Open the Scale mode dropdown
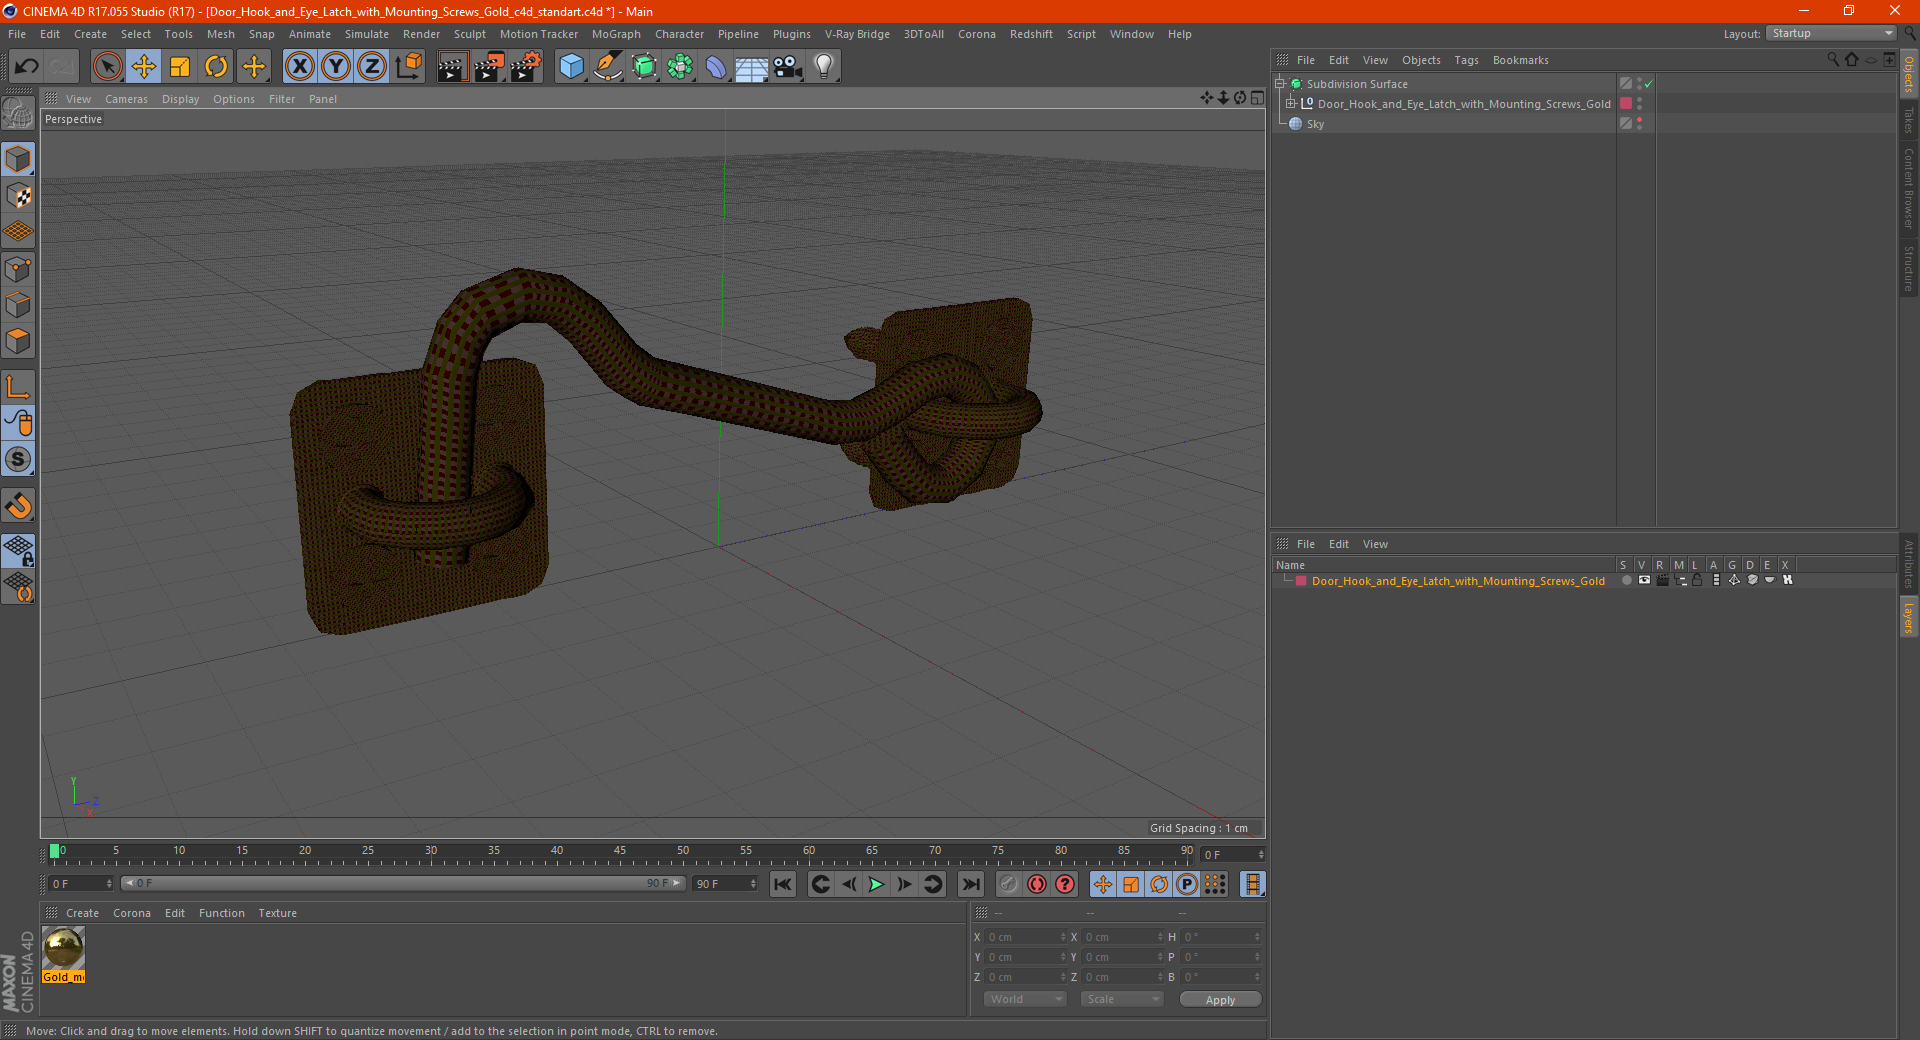This screenshot has width=1920, height=1040. pos(1122,999)
